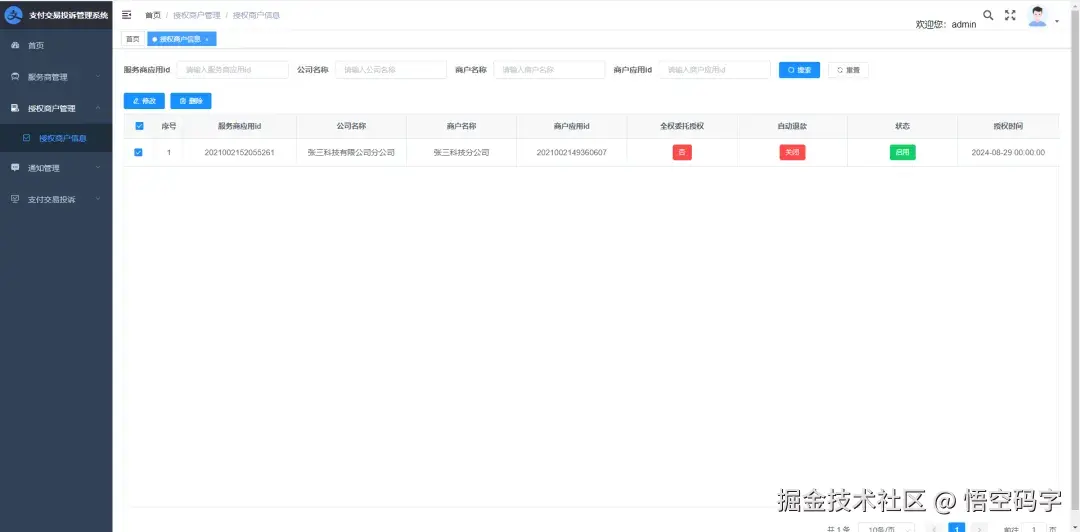This screenshot has height=532, width=1080.
Task: Focus the 商户名称 input field
Action: (x=550, y=70)
